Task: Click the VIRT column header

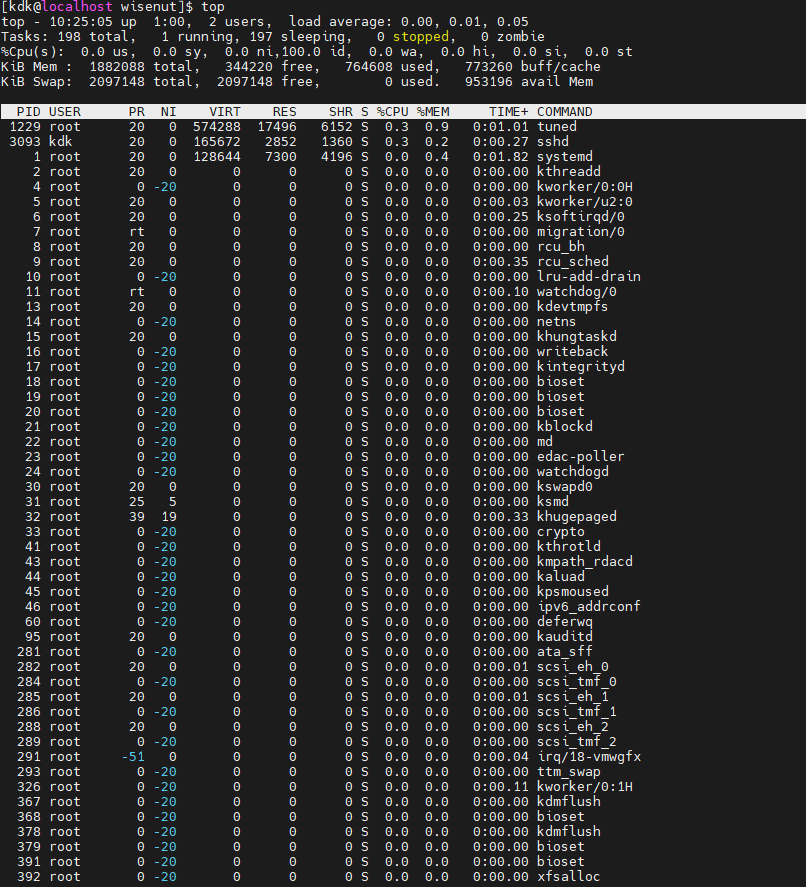Action: point(225,111)
